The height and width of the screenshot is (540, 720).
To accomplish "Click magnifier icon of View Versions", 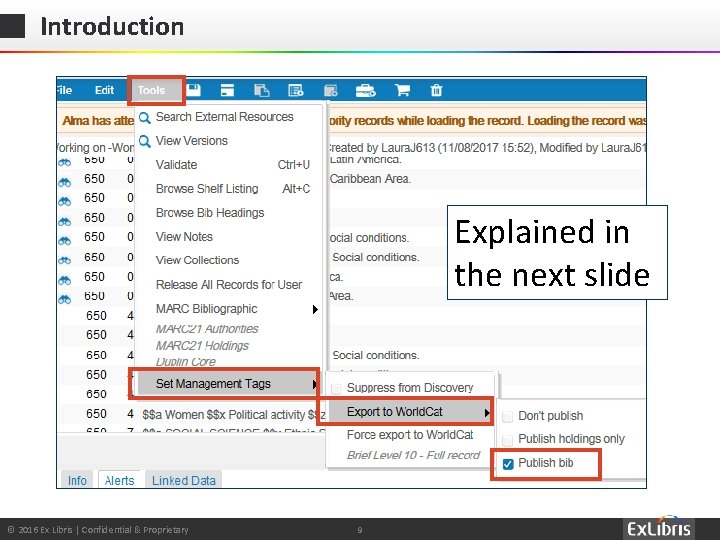I will pos(145,141).
